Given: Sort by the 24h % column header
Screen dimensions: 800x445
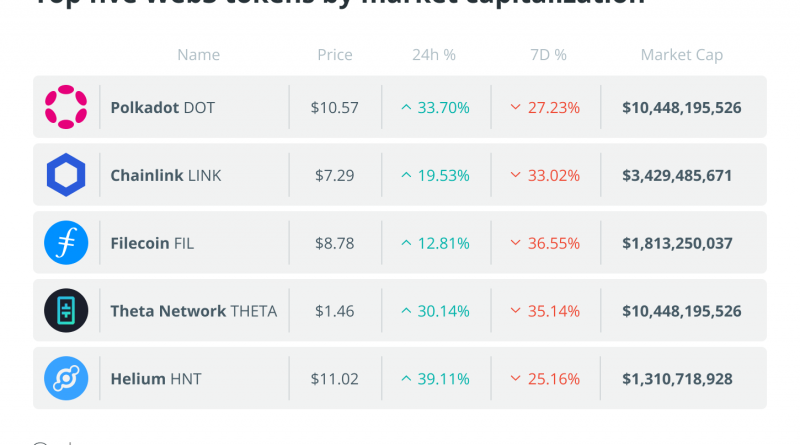Looking at the screenshot, I should pyautogui.click(x=434, y=55).
